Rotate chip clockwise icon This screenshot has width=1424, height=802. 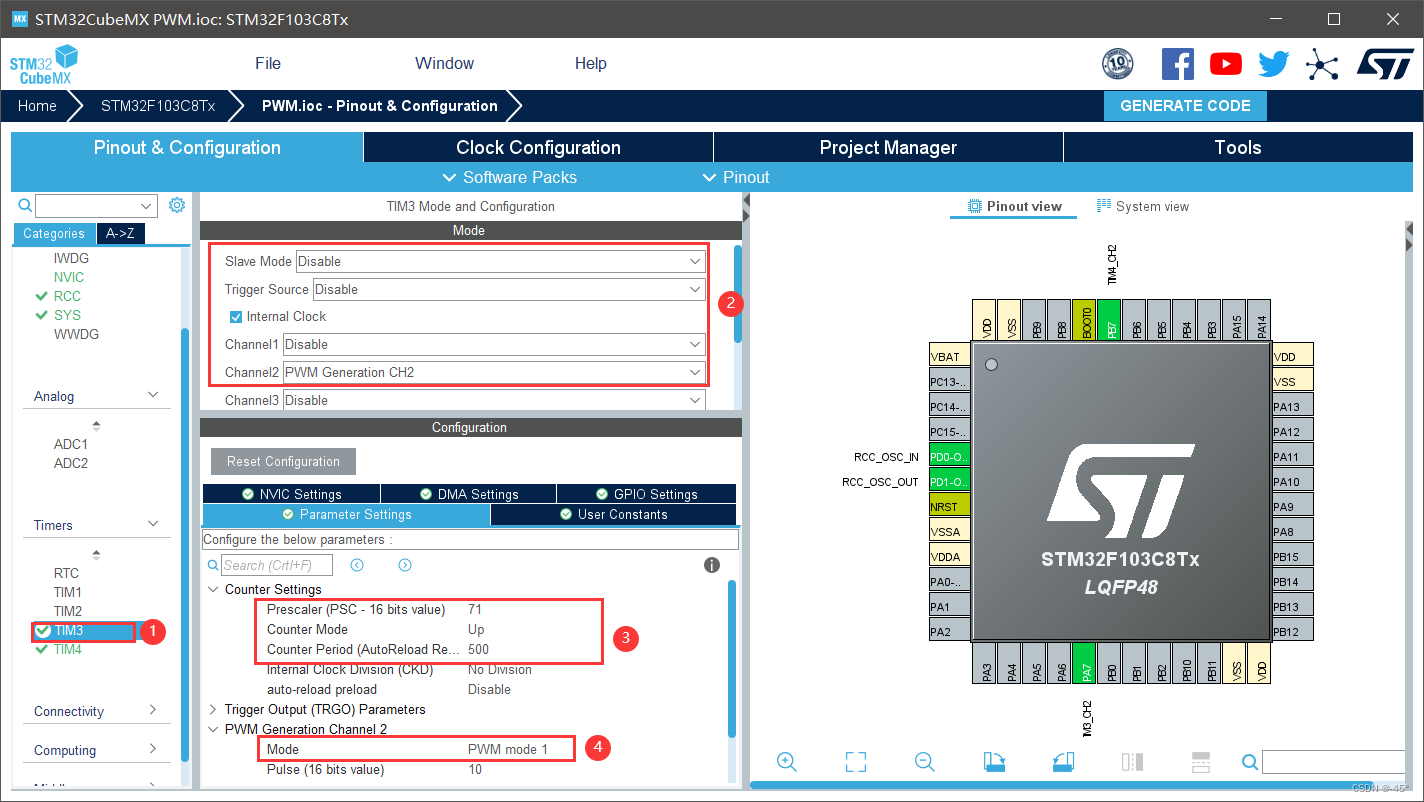tap(994, 762)
